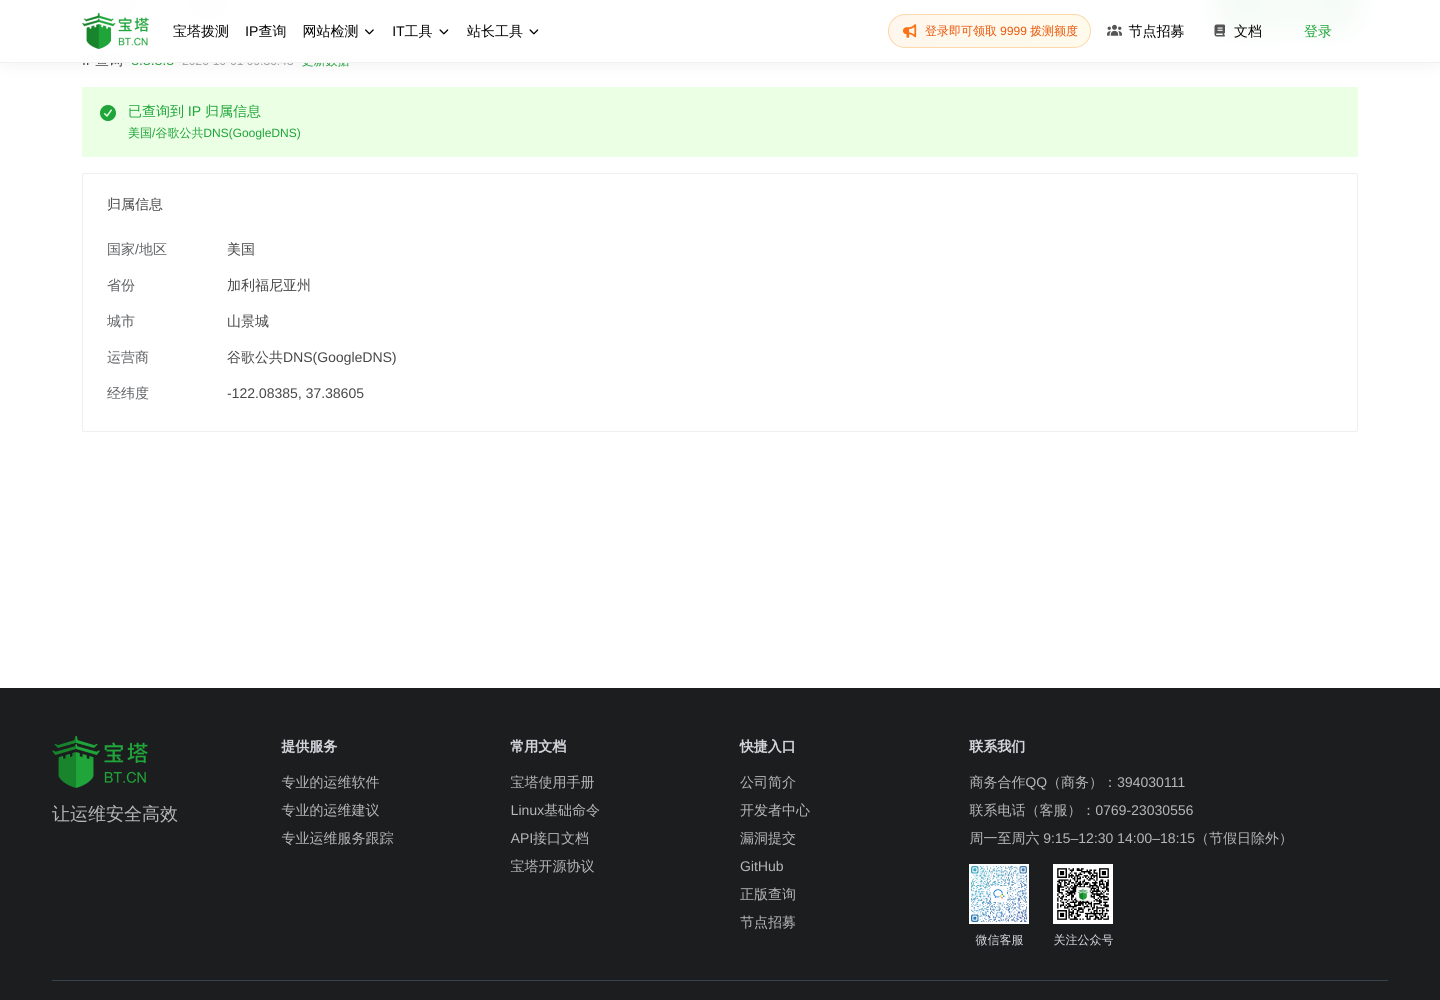Viewport: 1440px width, 1000px height.
Task: Click the phone number 0769-23030556
Action: [x=1144, y=811]
